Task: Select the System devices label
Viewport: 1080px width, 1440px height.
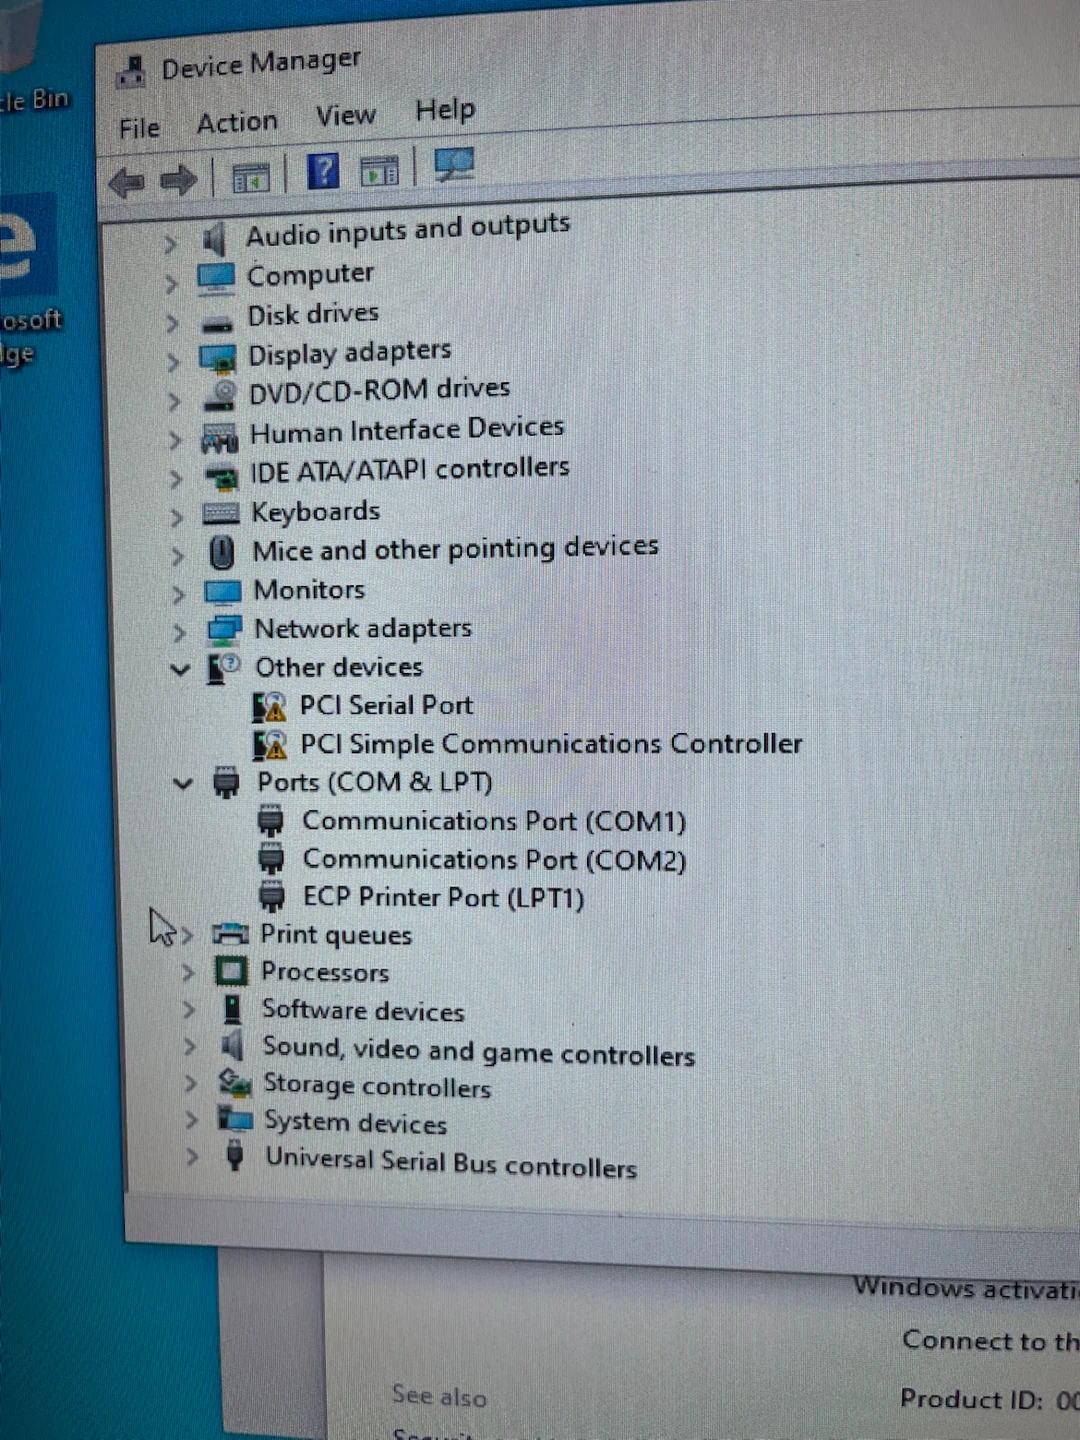Action: pos(355,1123)
